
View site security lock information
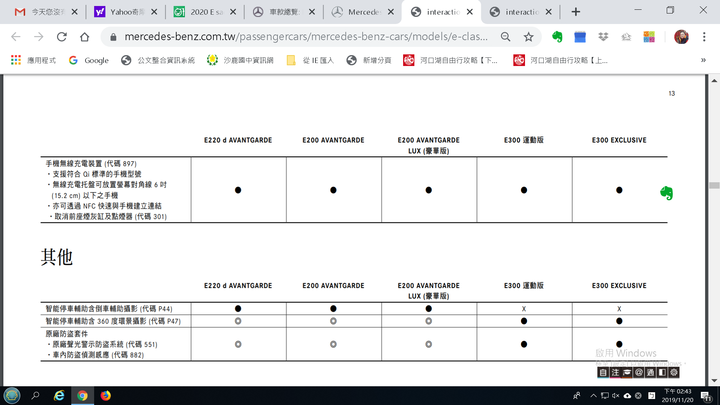click(113, 37)
